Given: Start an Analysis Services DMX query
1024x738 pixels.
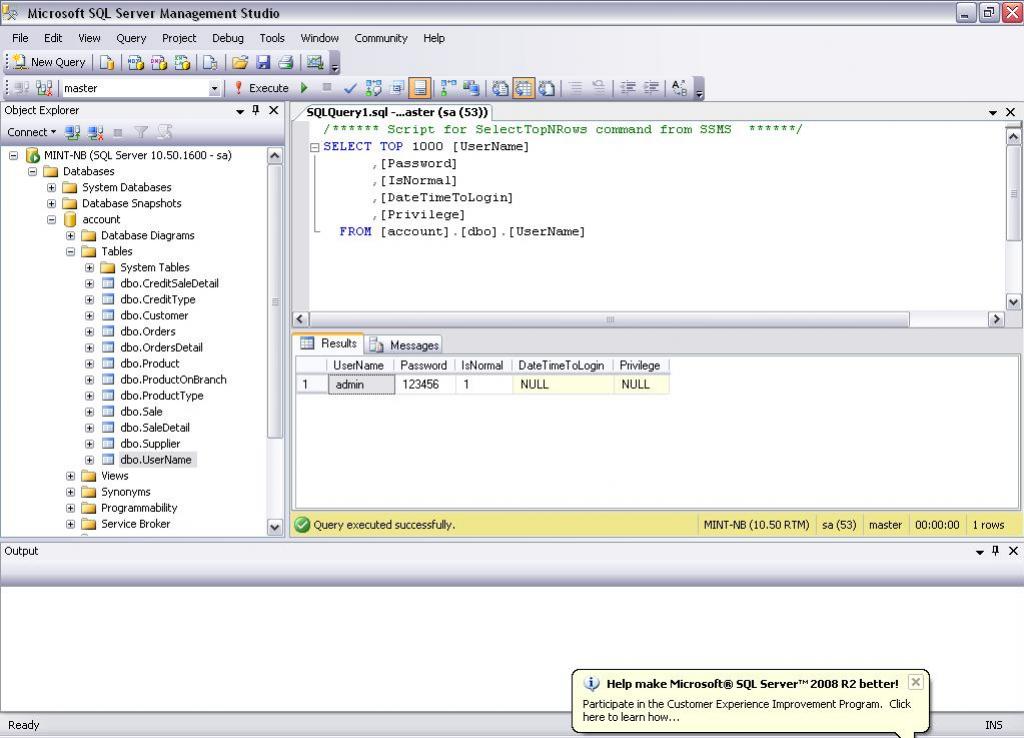Looking at the screenshot, I should pos(159,62).
